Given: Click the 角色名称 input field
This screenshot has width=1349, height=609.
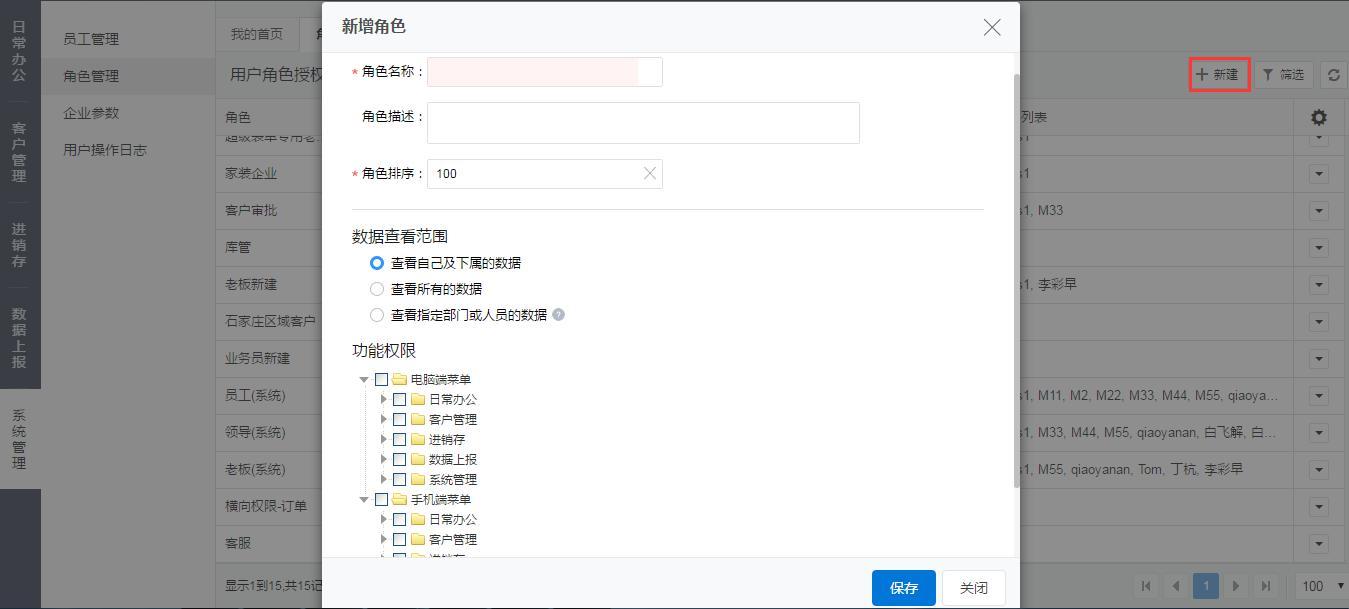Looking at the screenshot, I should (543, 72).
